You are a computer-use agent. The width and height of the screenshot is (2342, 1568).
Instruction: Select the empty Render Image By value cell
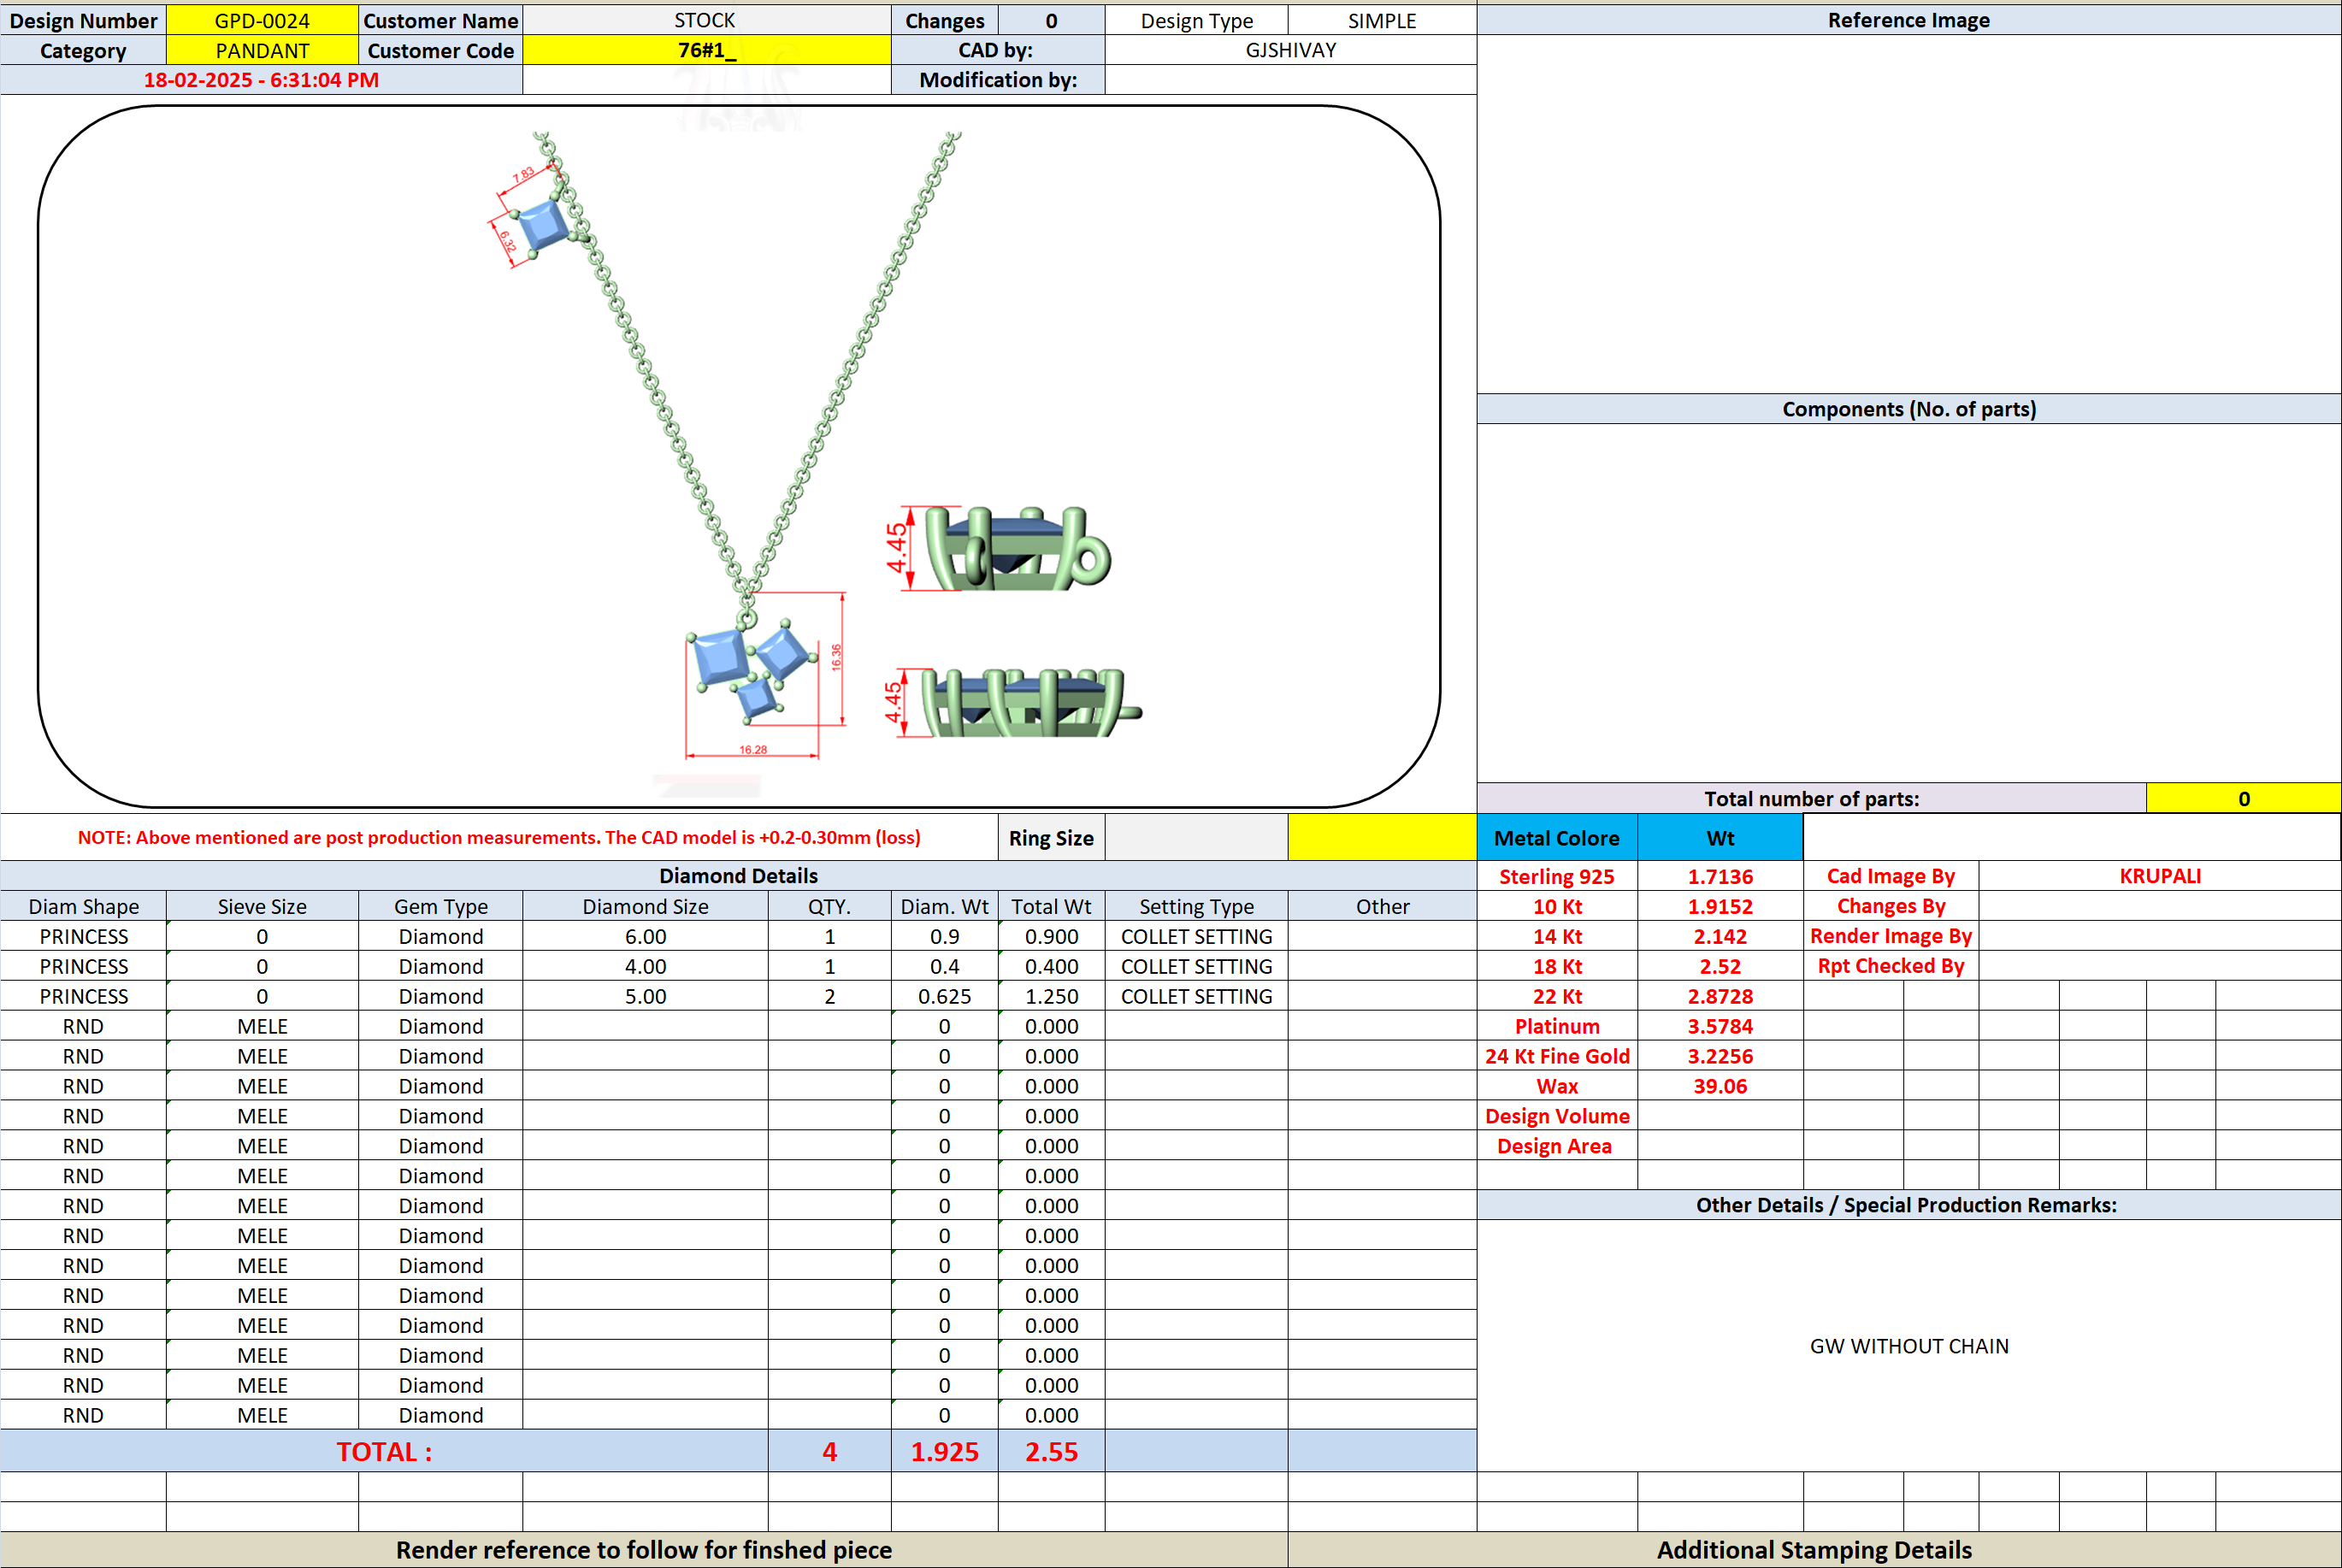coord(2160,936)
